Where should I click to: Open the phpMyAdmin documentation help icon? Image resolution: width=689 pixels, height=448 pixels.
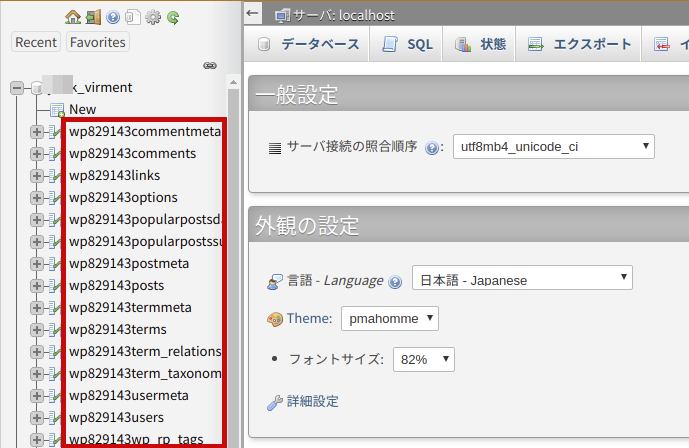pos(113,17)
